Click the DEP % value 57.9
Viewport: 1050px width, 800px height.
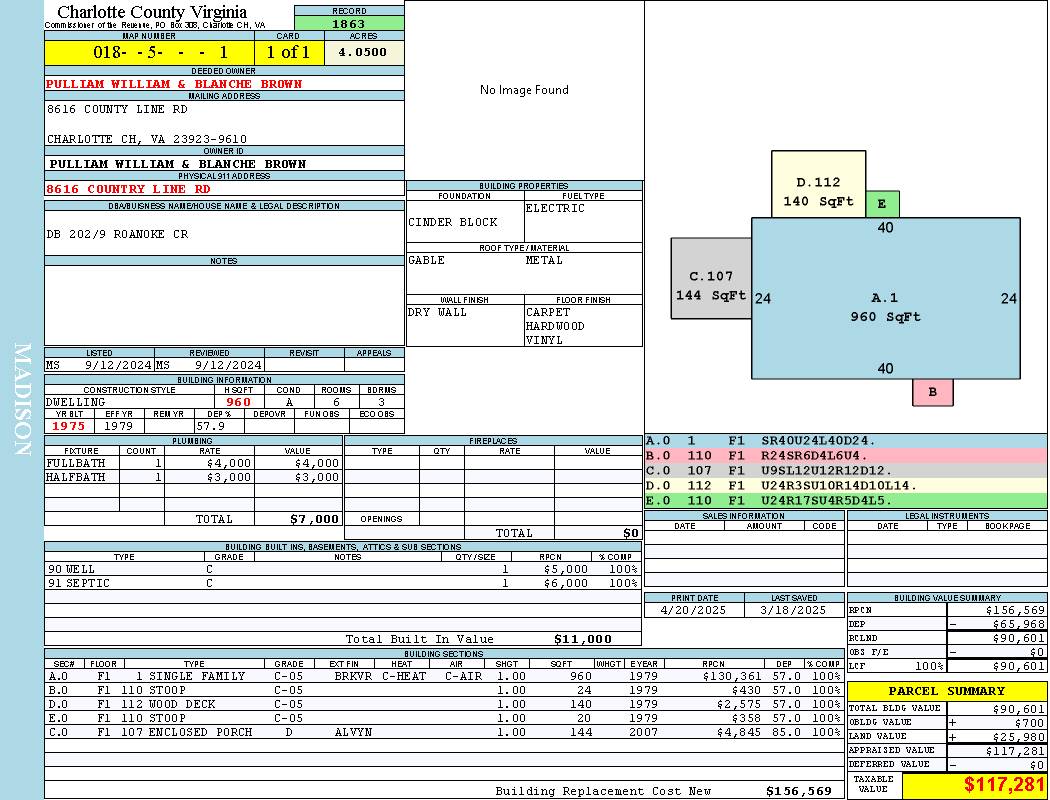[x=211, y=426]
